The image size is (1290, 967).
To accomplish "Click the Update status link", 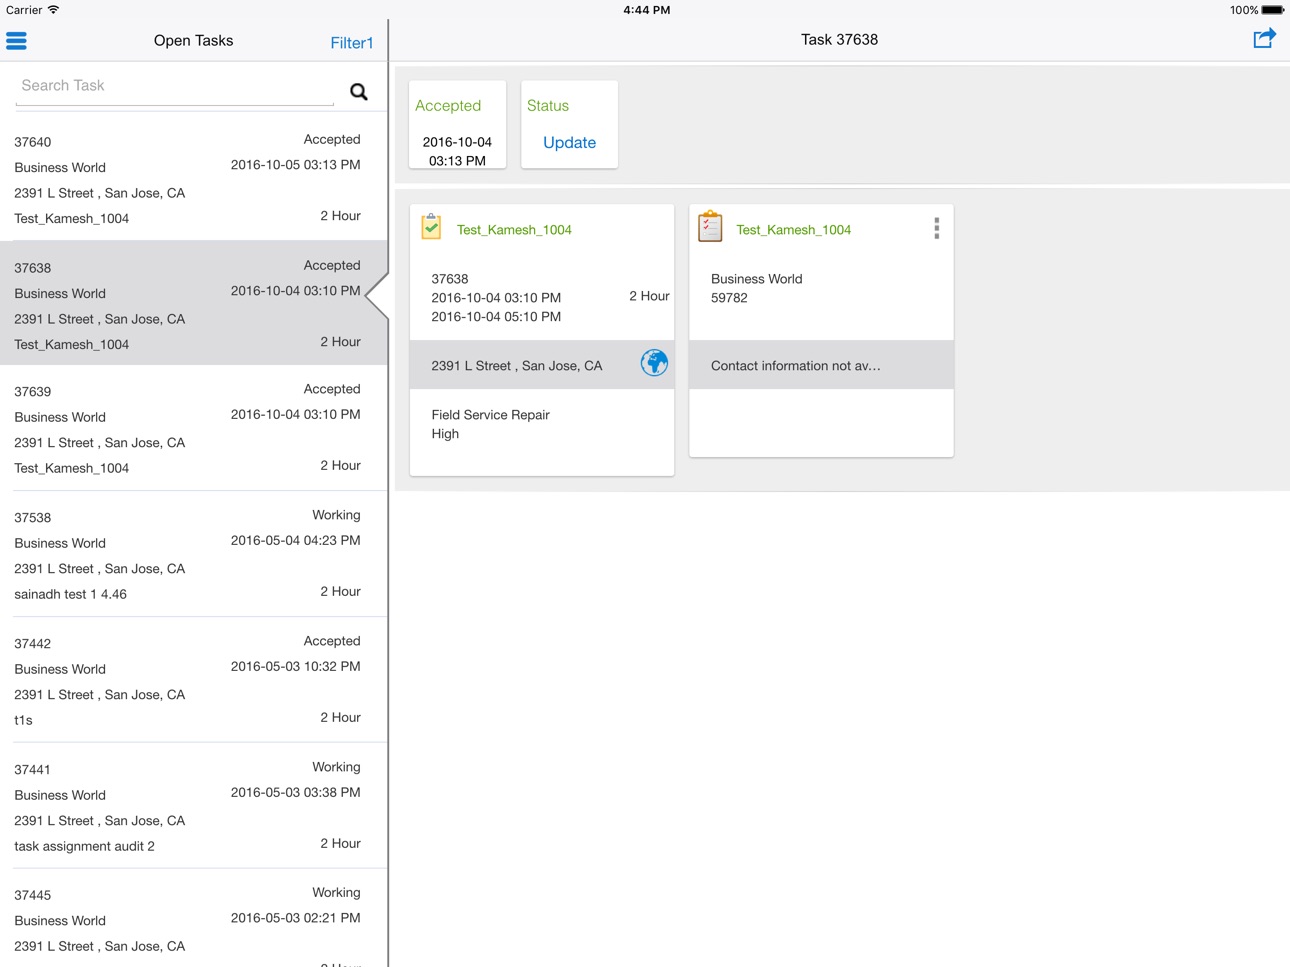I will point(569,143).
